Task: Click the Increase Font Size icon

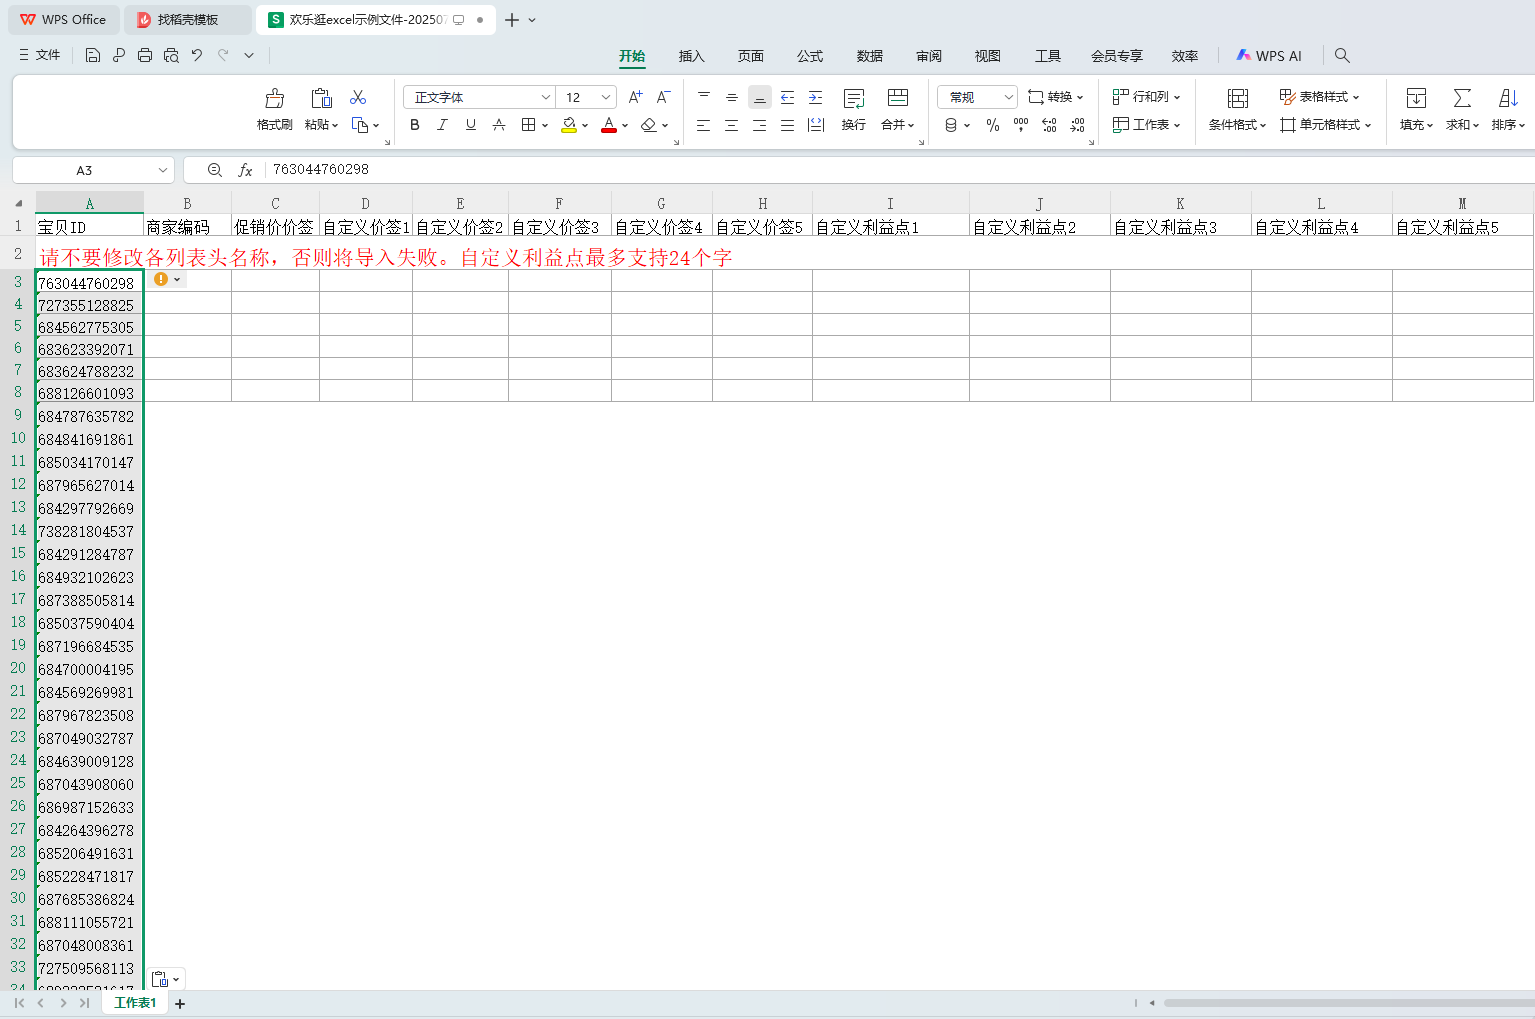Action: [635, 97]
